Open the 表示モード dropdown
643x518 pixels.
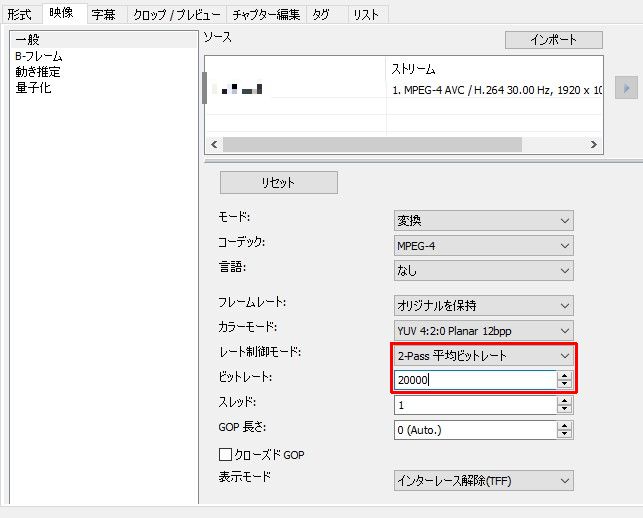coord(484,481)
